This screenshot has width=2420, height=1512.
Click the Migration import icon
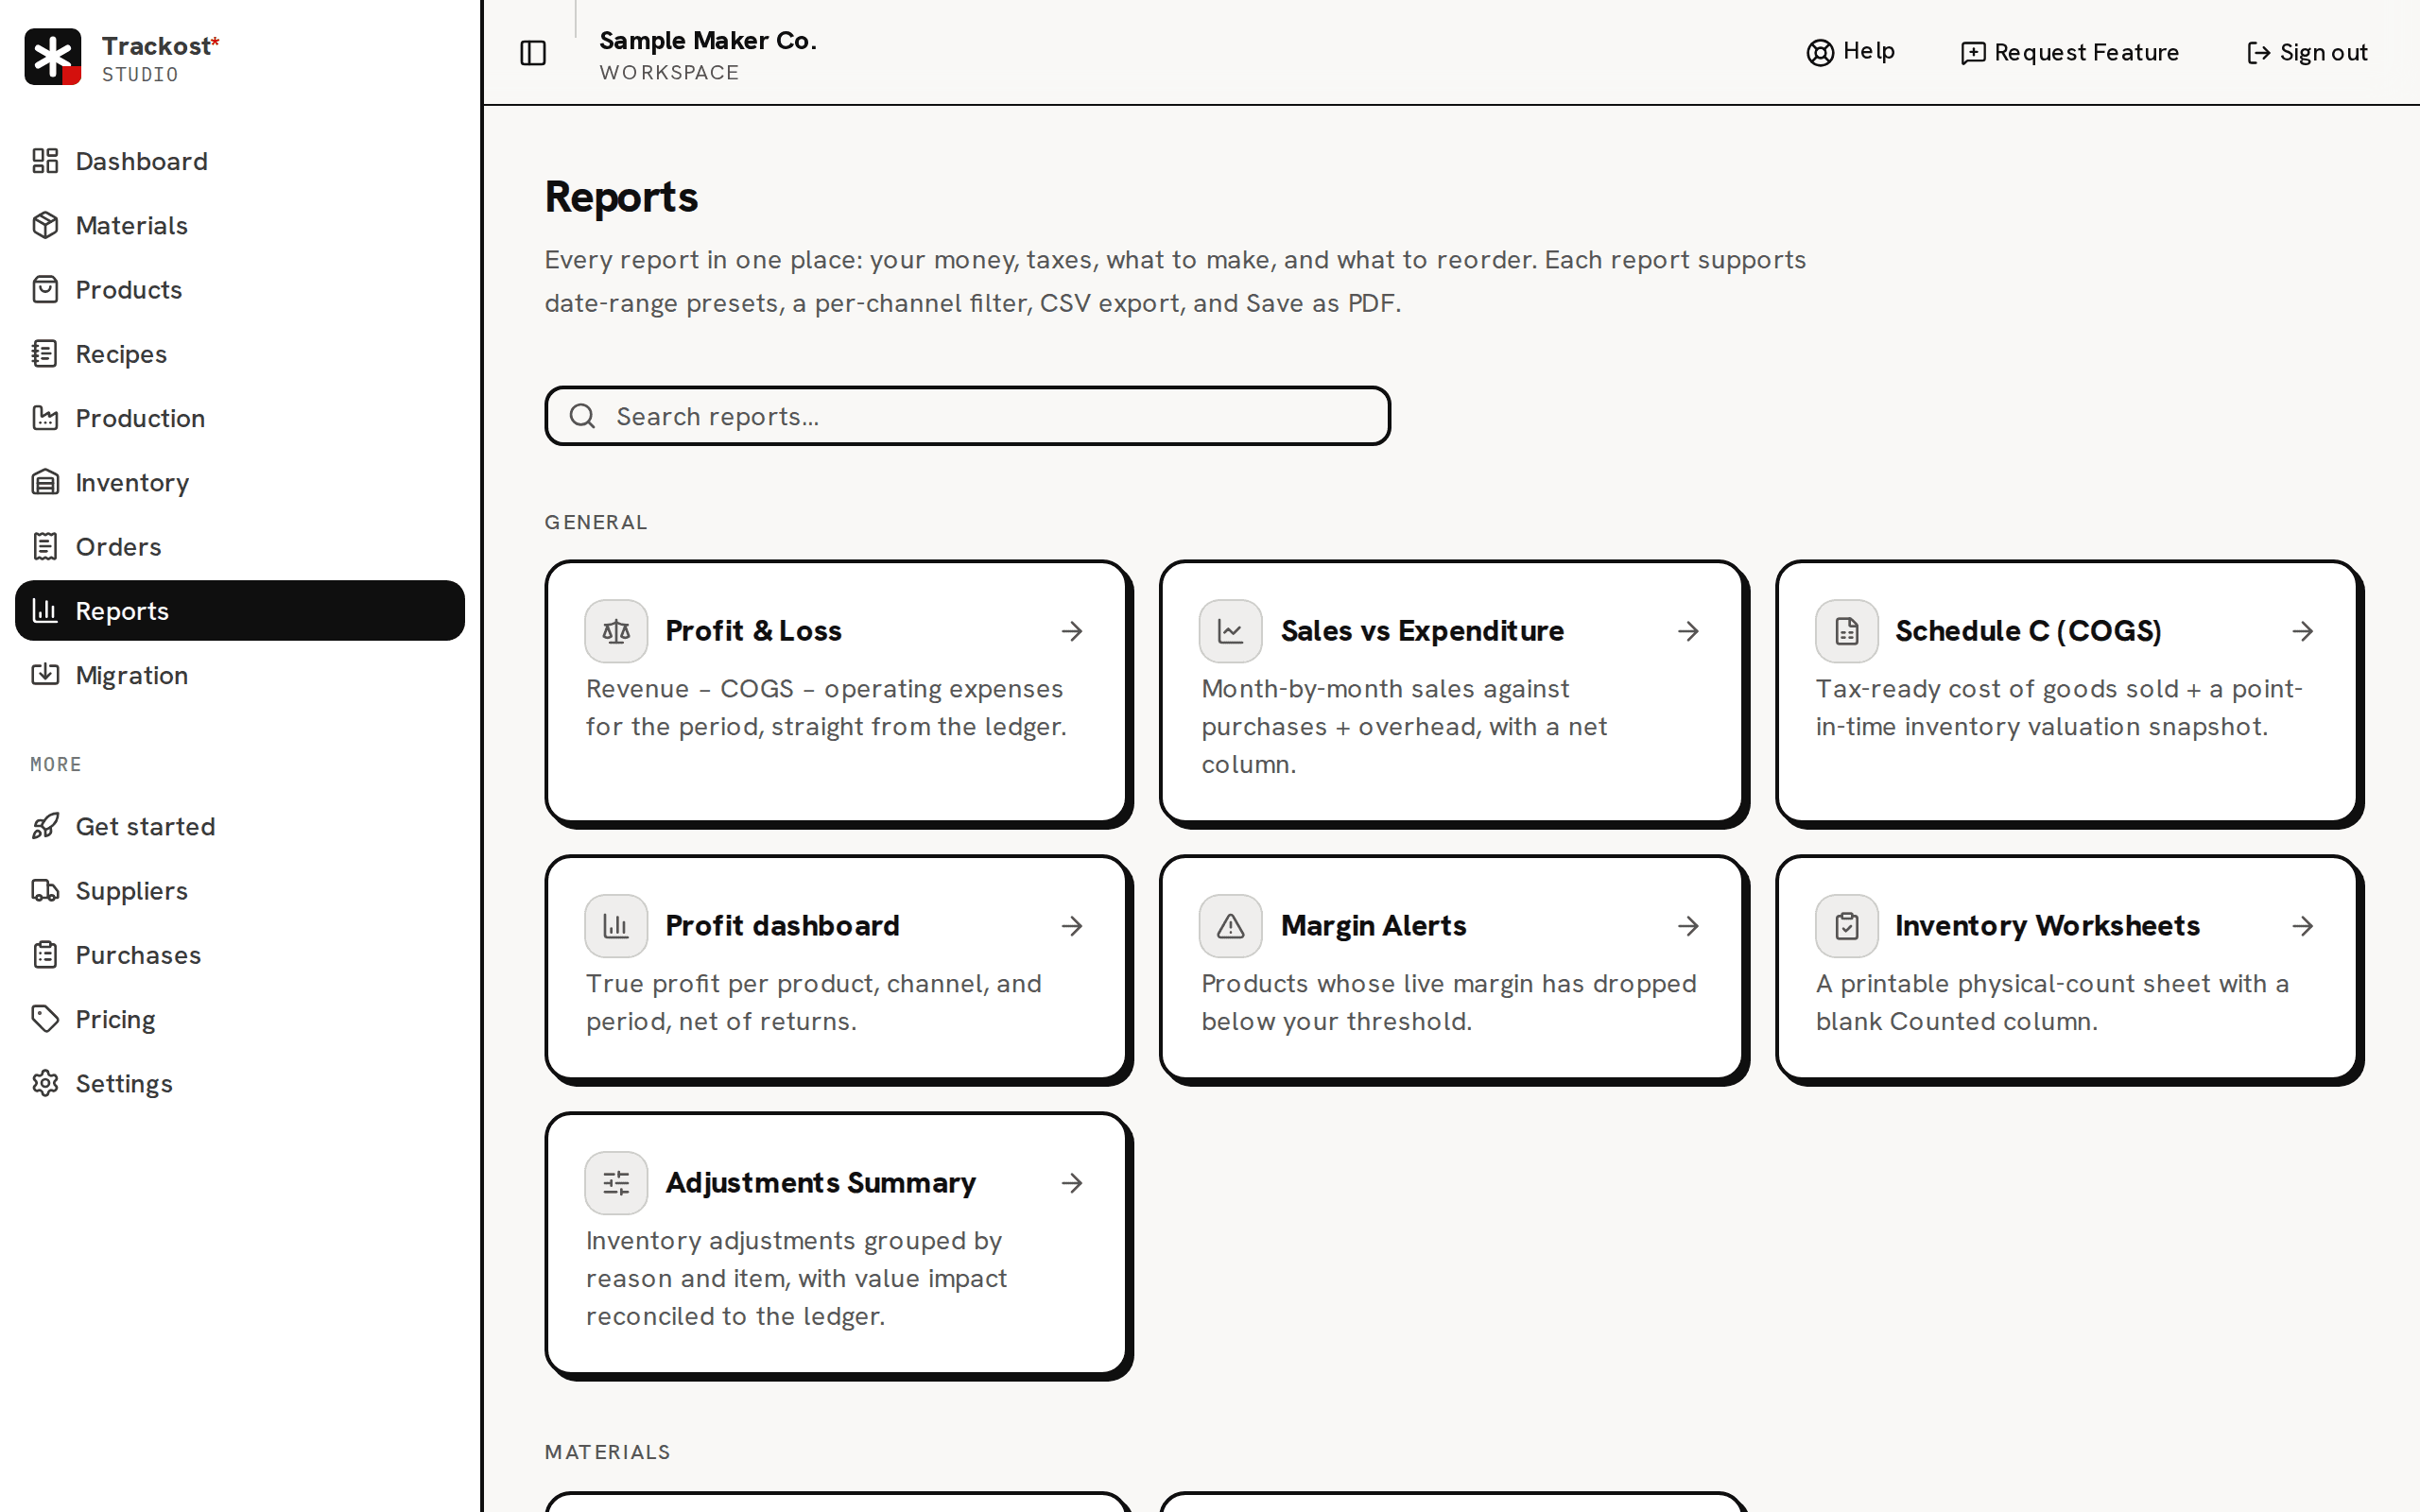45,675
